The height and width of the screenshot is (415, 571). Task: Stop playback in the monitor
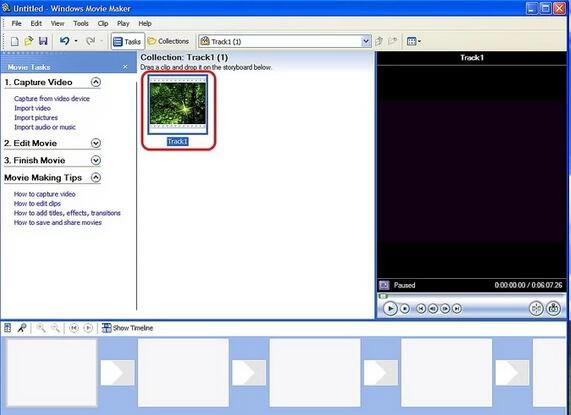tap(405, 309)
